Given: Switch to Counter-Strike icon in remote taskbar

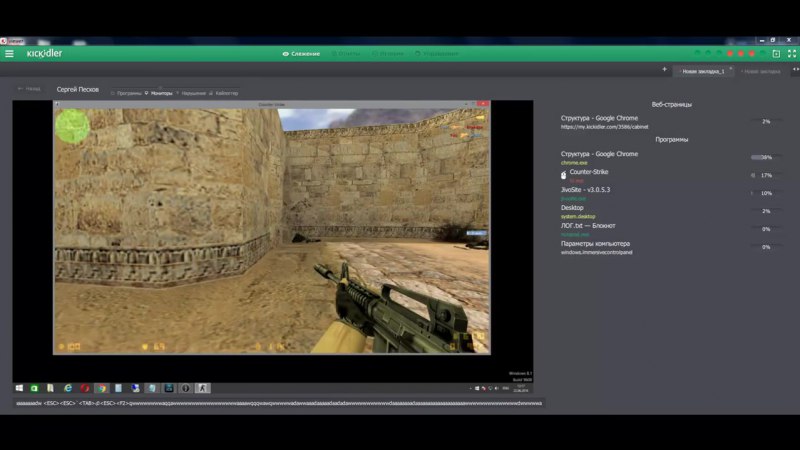Looking at the screenshot, I should click(x=203, y=388).
